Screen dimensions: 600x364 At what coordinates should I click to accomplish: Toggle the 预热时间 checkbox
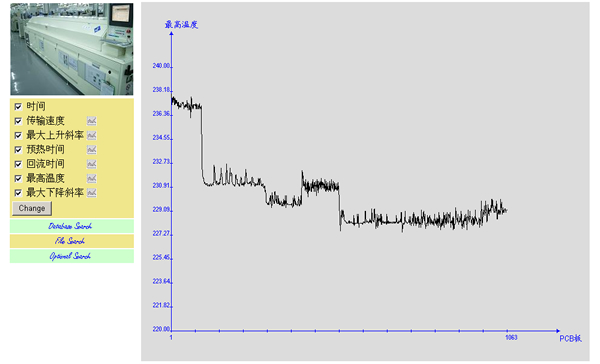[x=18, y=150]
